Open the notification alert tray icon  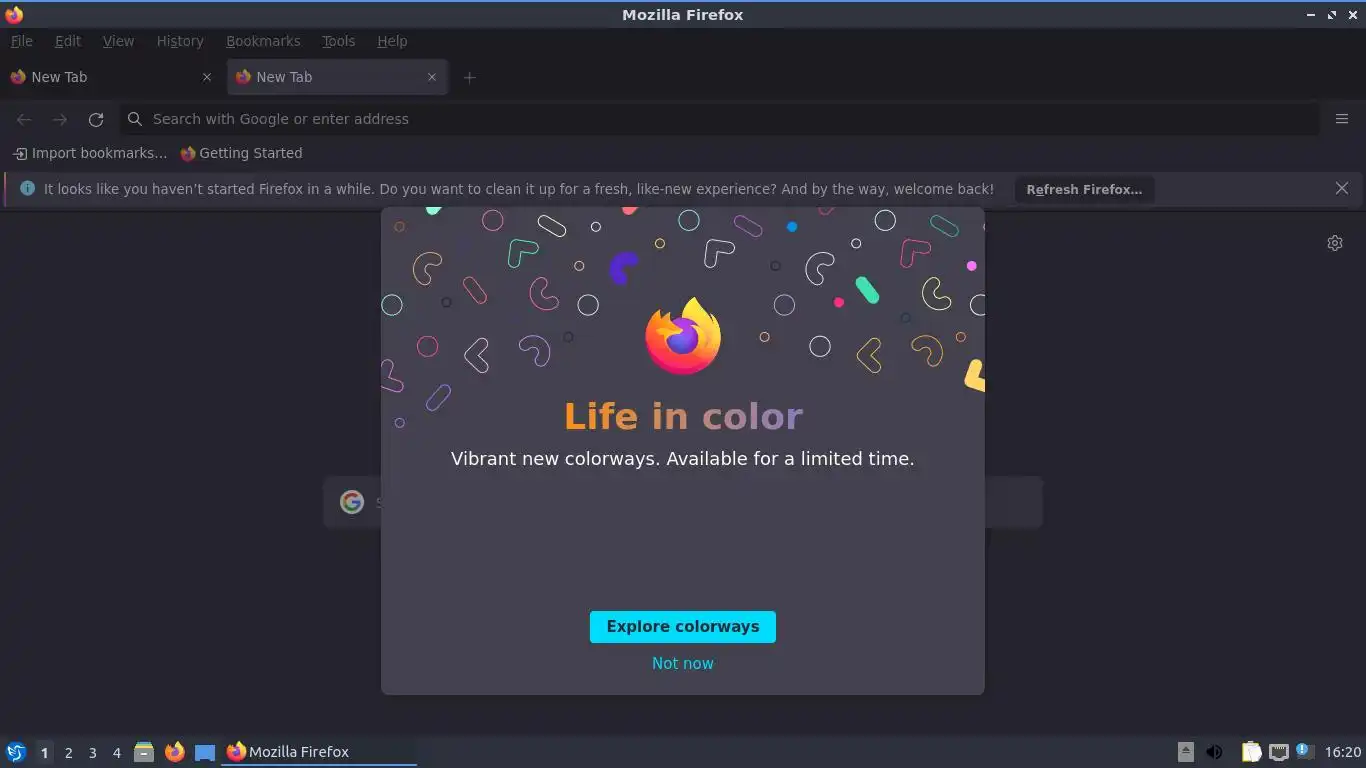(1304, 750)
